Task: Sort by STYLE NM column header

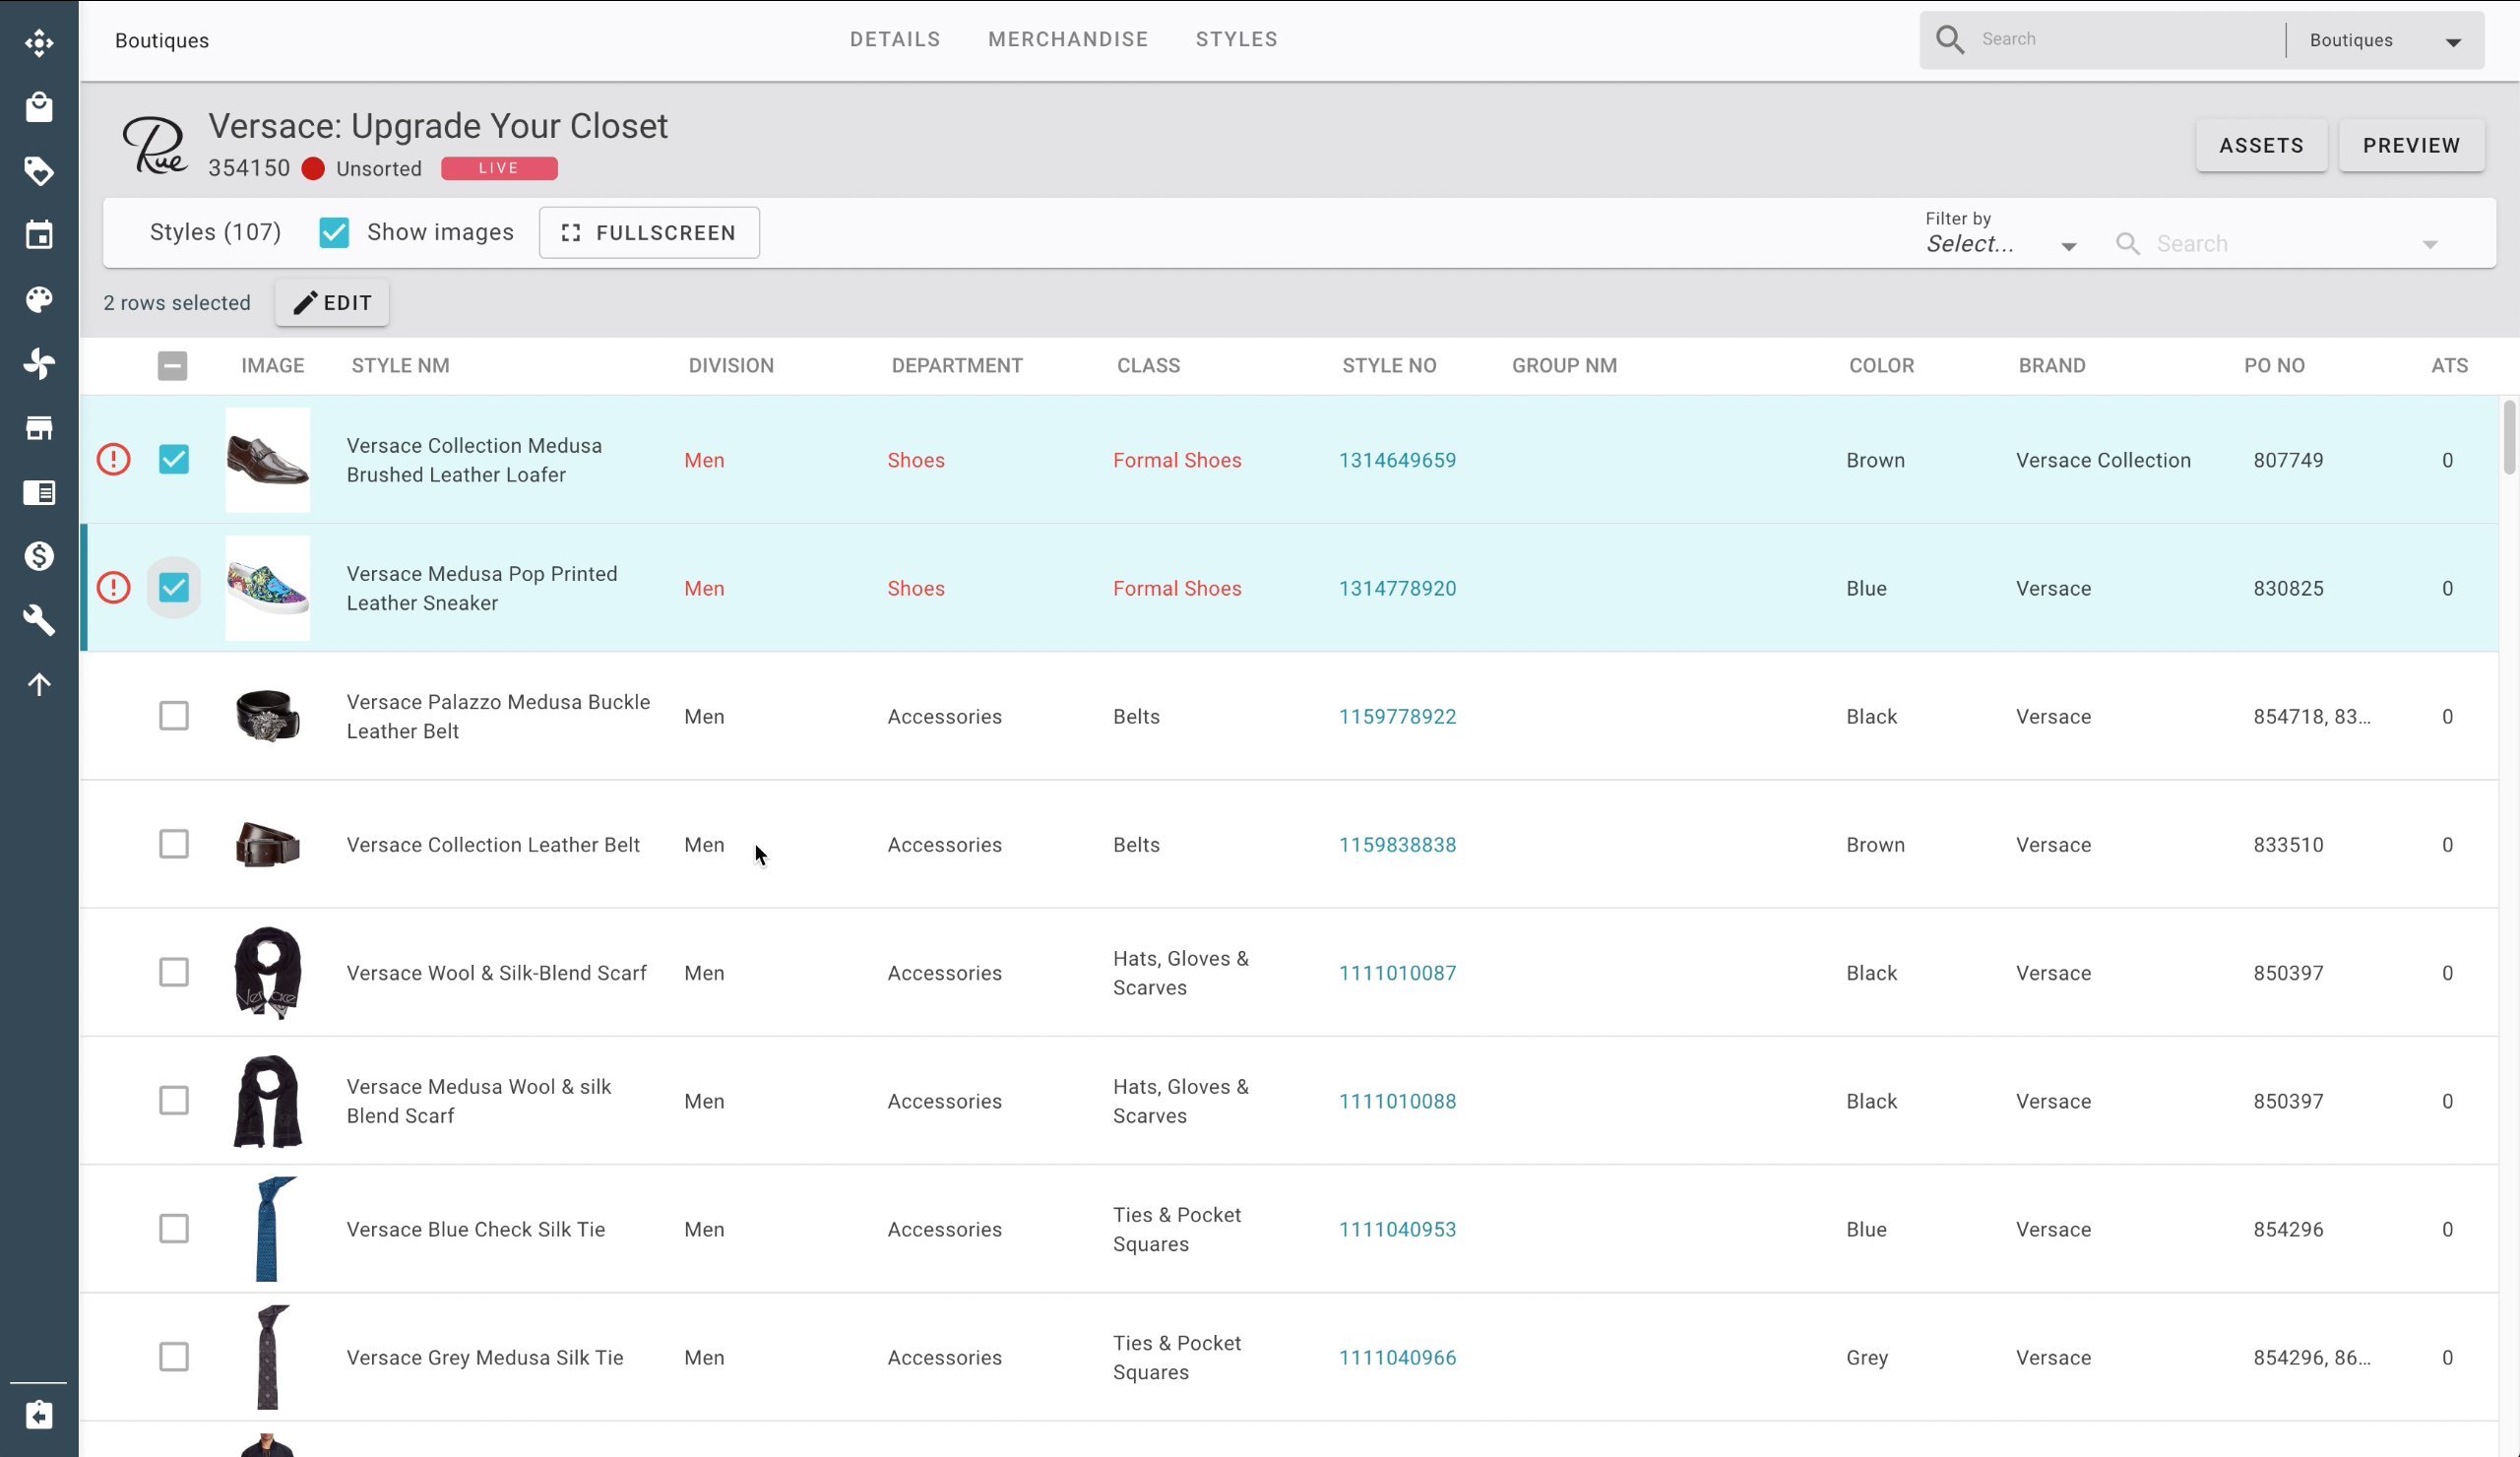Action: (x=400, y=366)
